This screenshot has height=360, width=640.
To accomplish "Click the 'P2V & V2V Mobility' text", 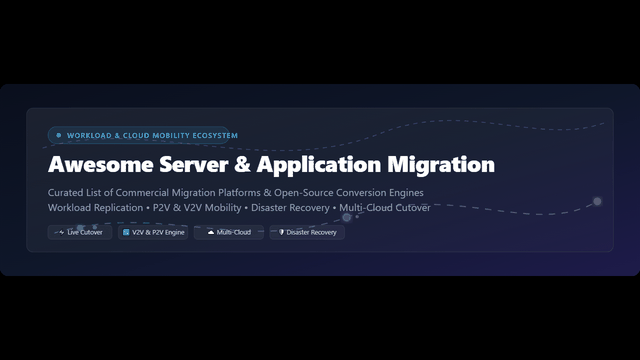I will (x=197, y=208).
